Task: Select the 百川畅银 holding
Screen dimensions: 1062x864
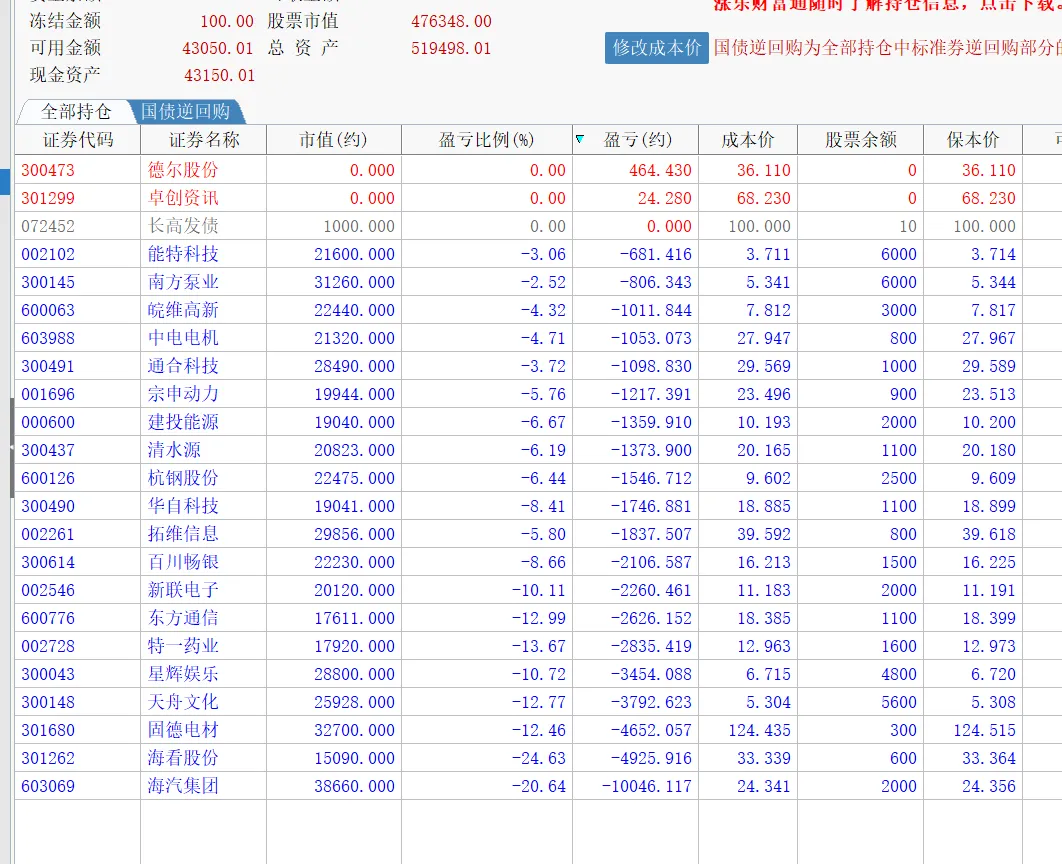Action: click(183, 562)
